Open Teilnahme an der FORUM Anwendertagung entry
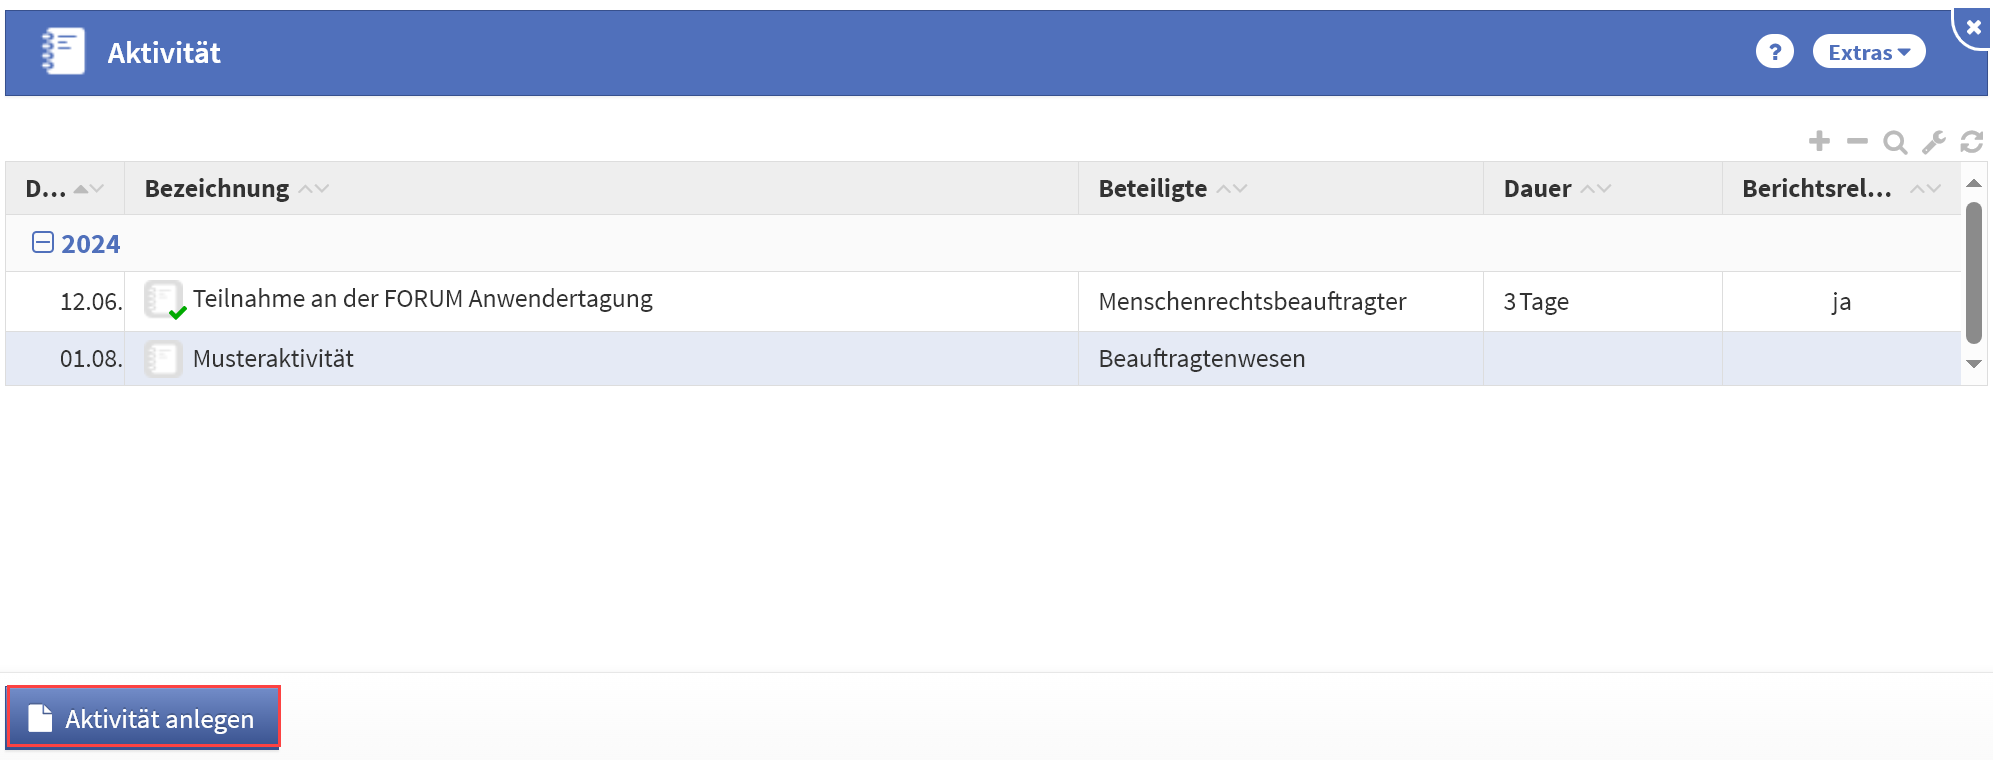Viewport: 1993px width, 760px height. [x=422, y=299]
